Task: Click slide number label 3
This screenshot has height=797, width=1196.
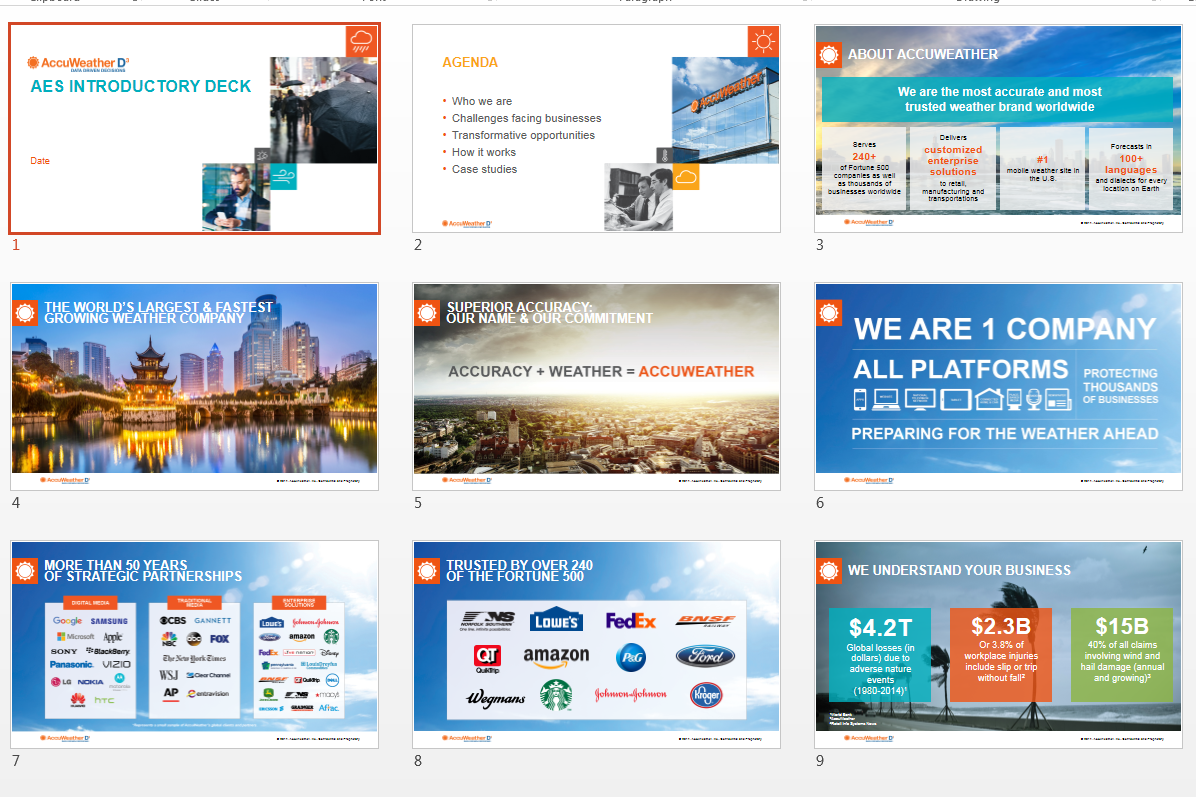Action: 820,245
